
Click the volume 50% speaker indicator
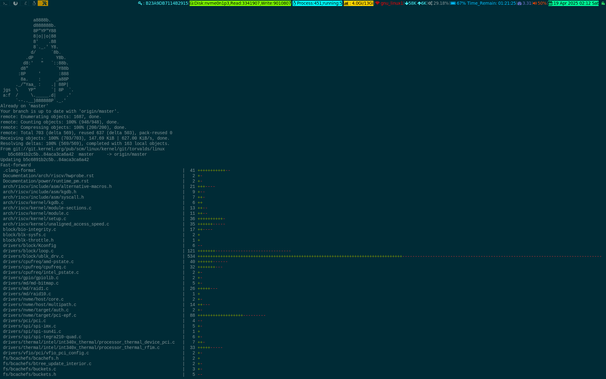[x=540, y=3]
